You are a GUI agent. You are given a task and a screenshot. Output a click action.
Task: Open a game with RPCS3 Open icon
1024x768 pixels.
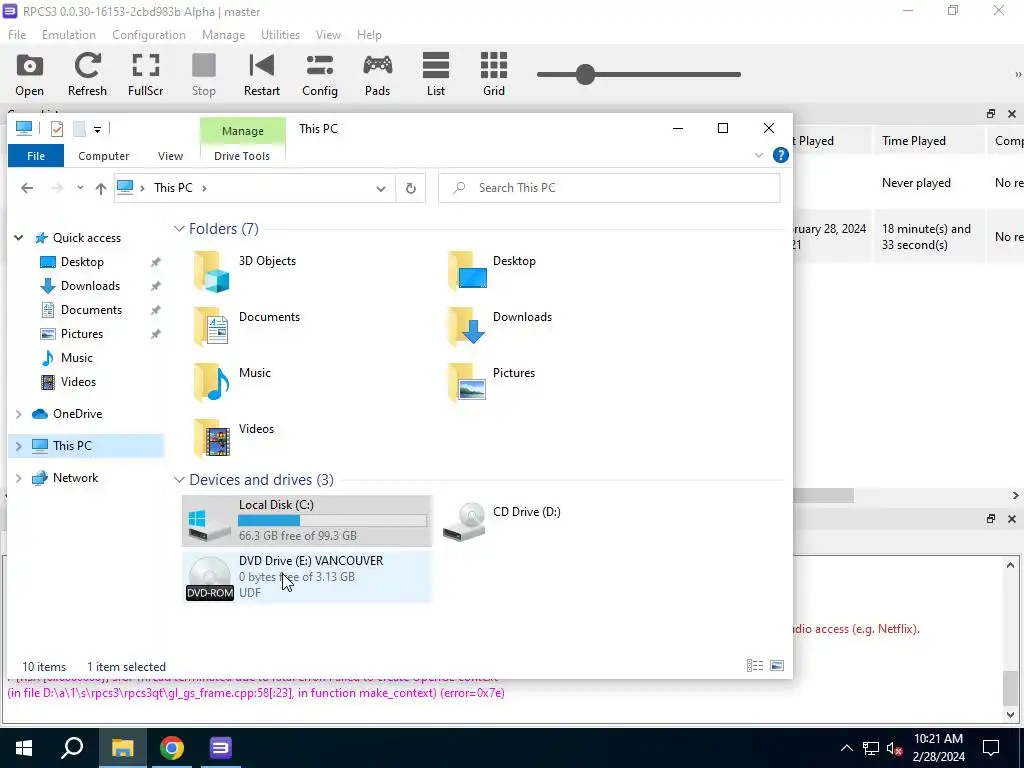tap(29, 75)
